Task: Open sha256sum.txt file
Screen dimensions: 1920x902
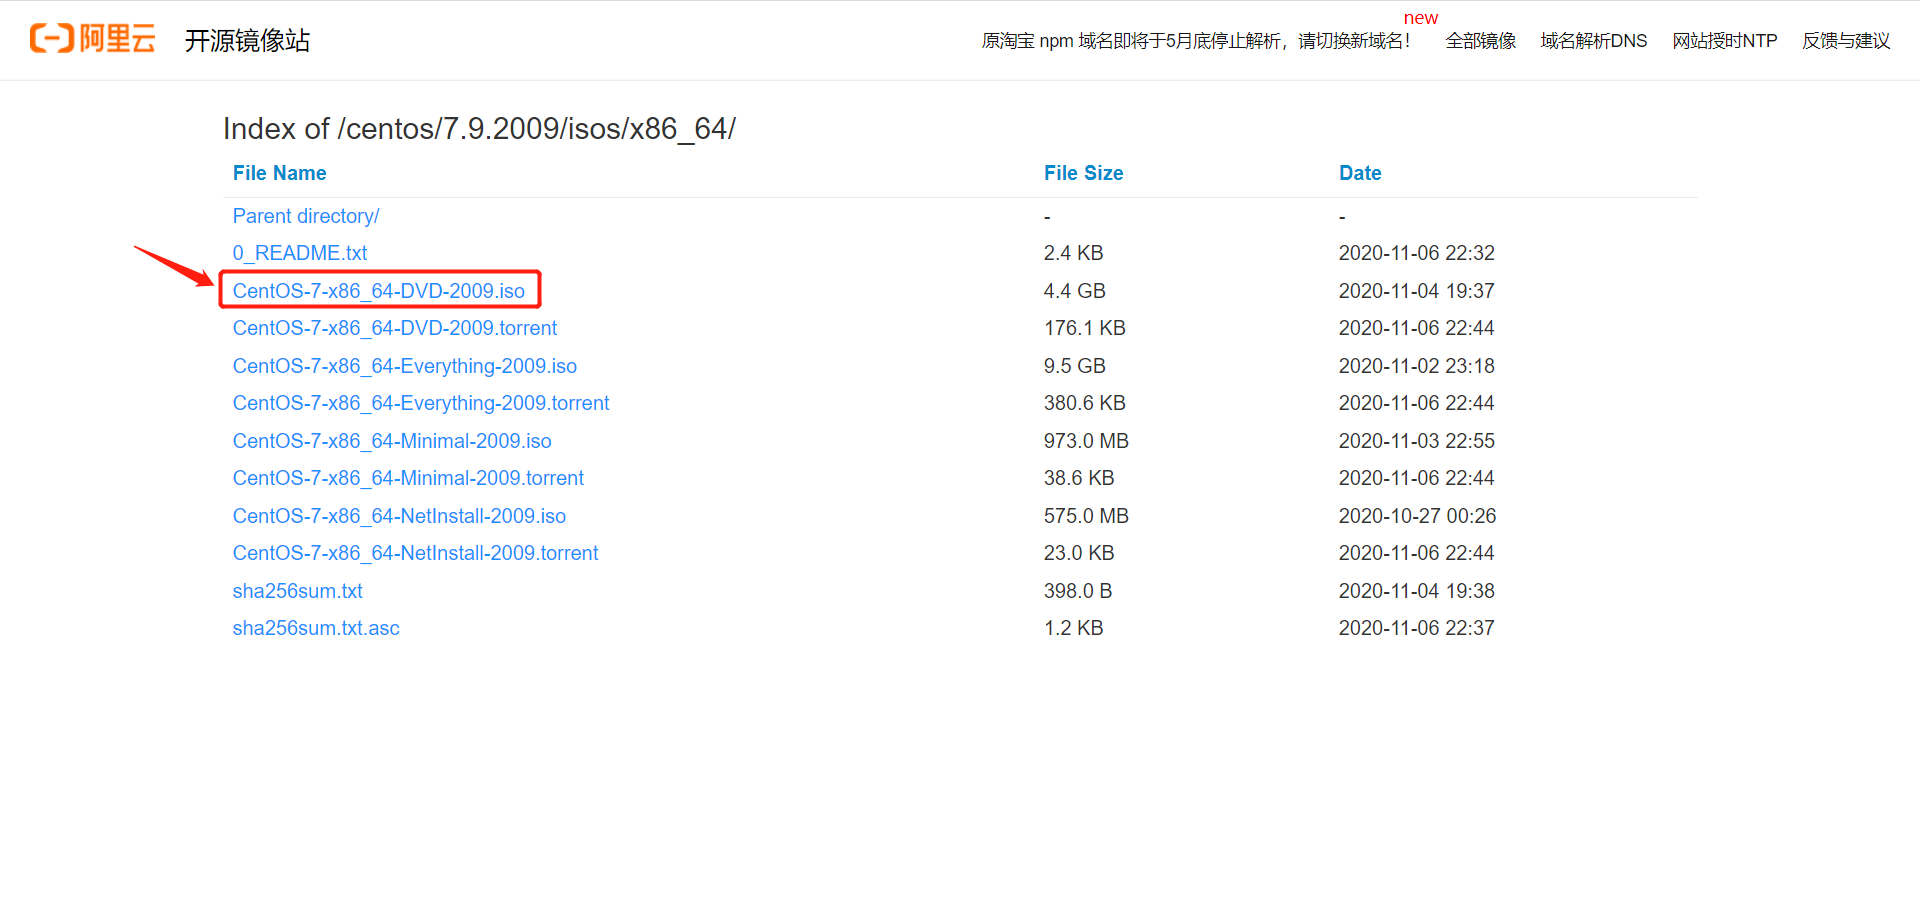Action: tap(298, 591)
